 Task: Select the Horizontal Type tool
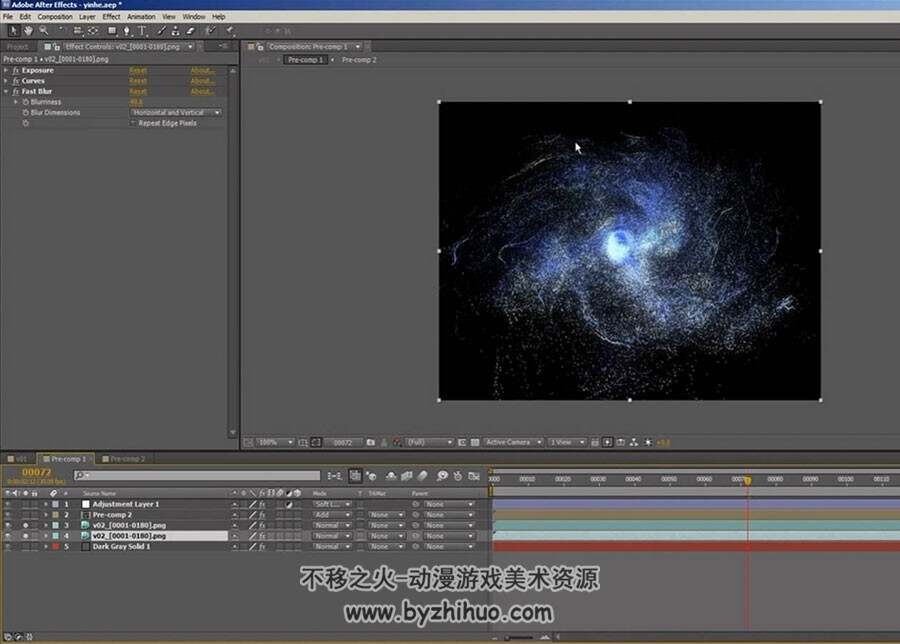coord(142,30)
